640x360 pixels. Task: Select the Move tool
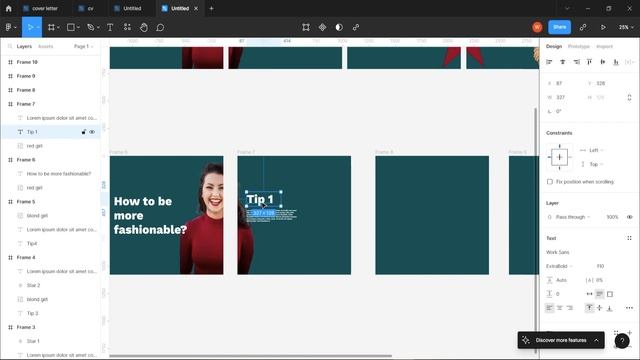[x=30, y=27]
